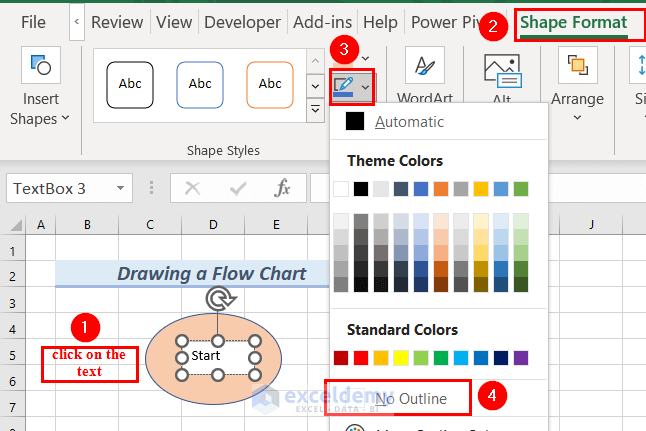646x431 pixels.
Task: Pick the purple standard color swatch
Action: (521, 358)
